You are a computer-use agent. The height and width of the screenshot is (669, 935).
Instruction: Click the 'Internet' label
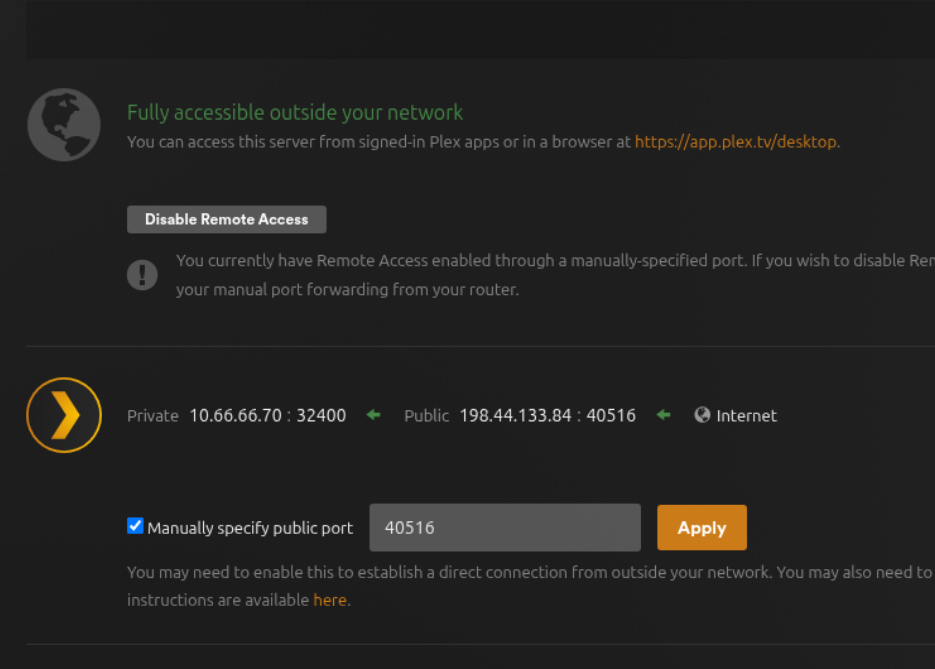[x=747, y=416]
